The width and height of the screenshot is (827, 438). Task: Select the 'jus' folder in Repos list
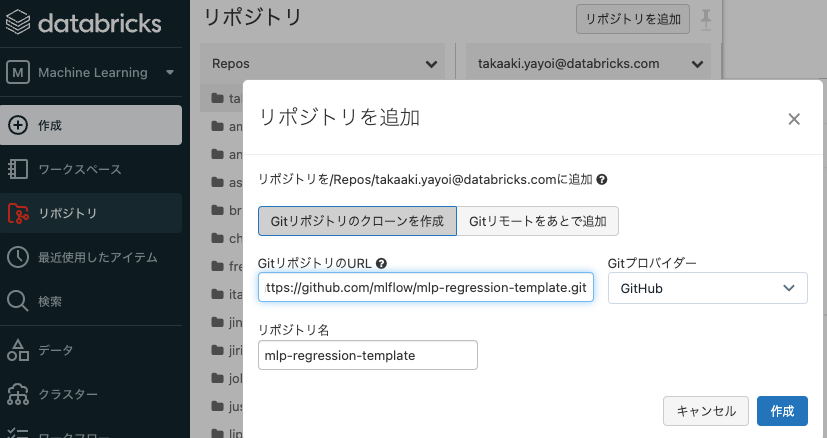click(x=222, y=406)
